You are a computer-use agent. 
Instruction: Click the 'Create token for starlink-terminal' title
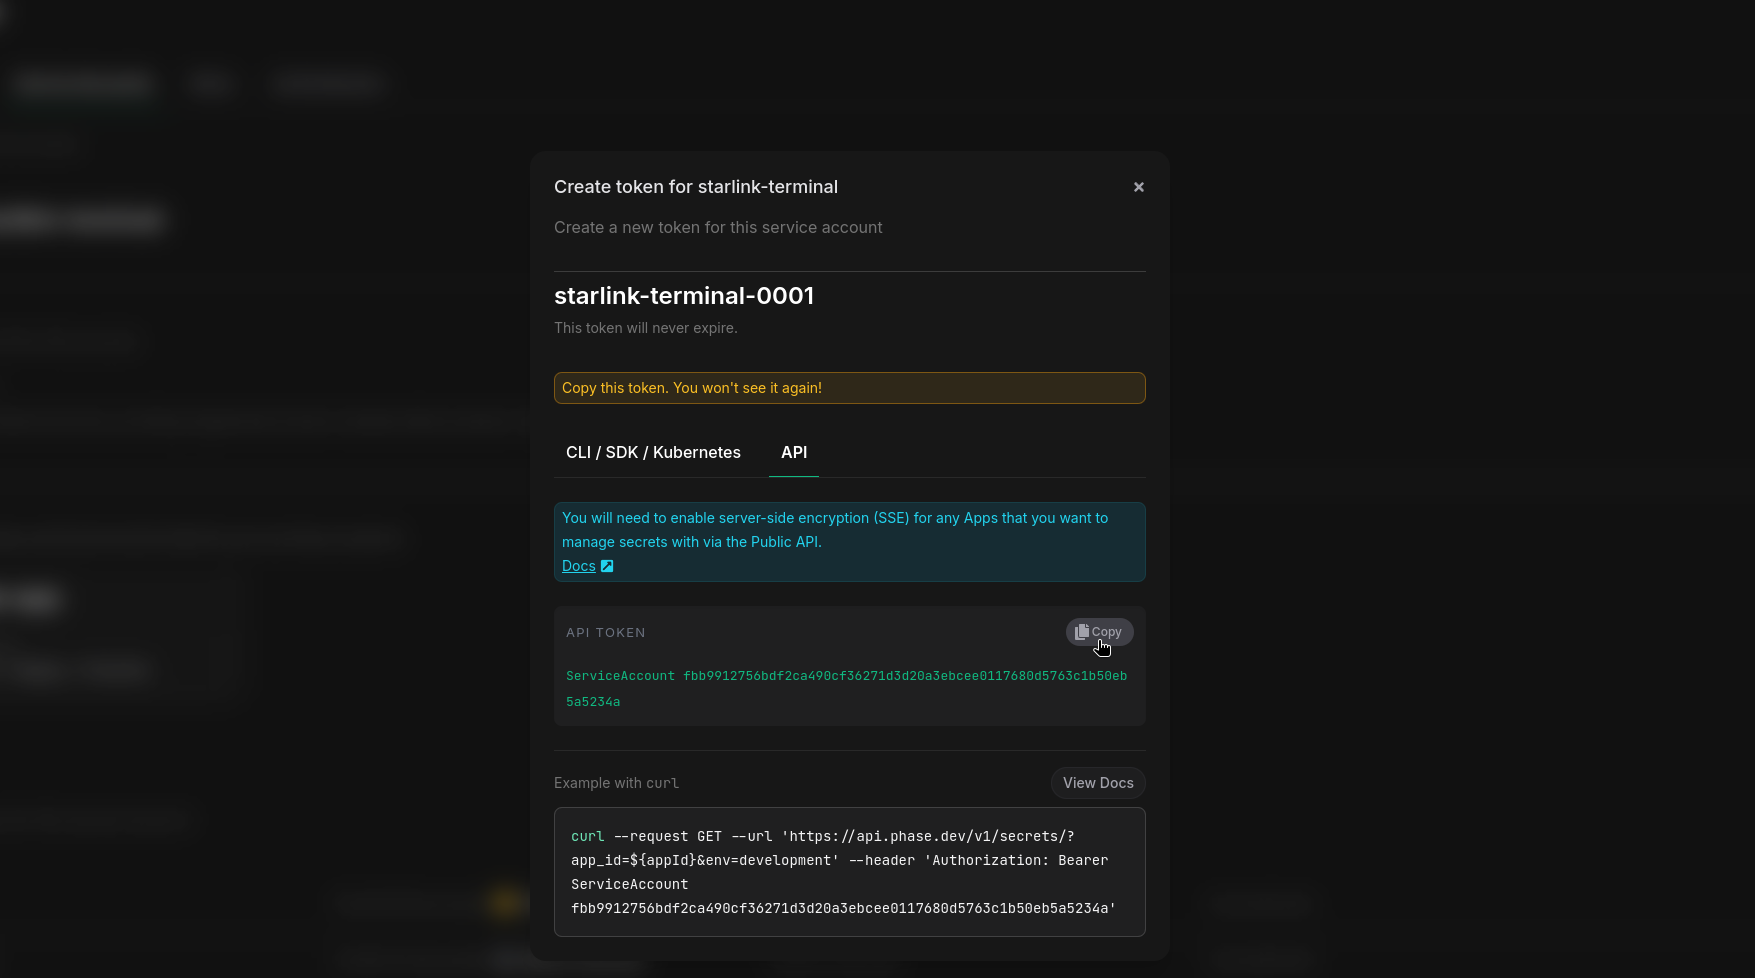pyautogui.click(x=696, y=187)
